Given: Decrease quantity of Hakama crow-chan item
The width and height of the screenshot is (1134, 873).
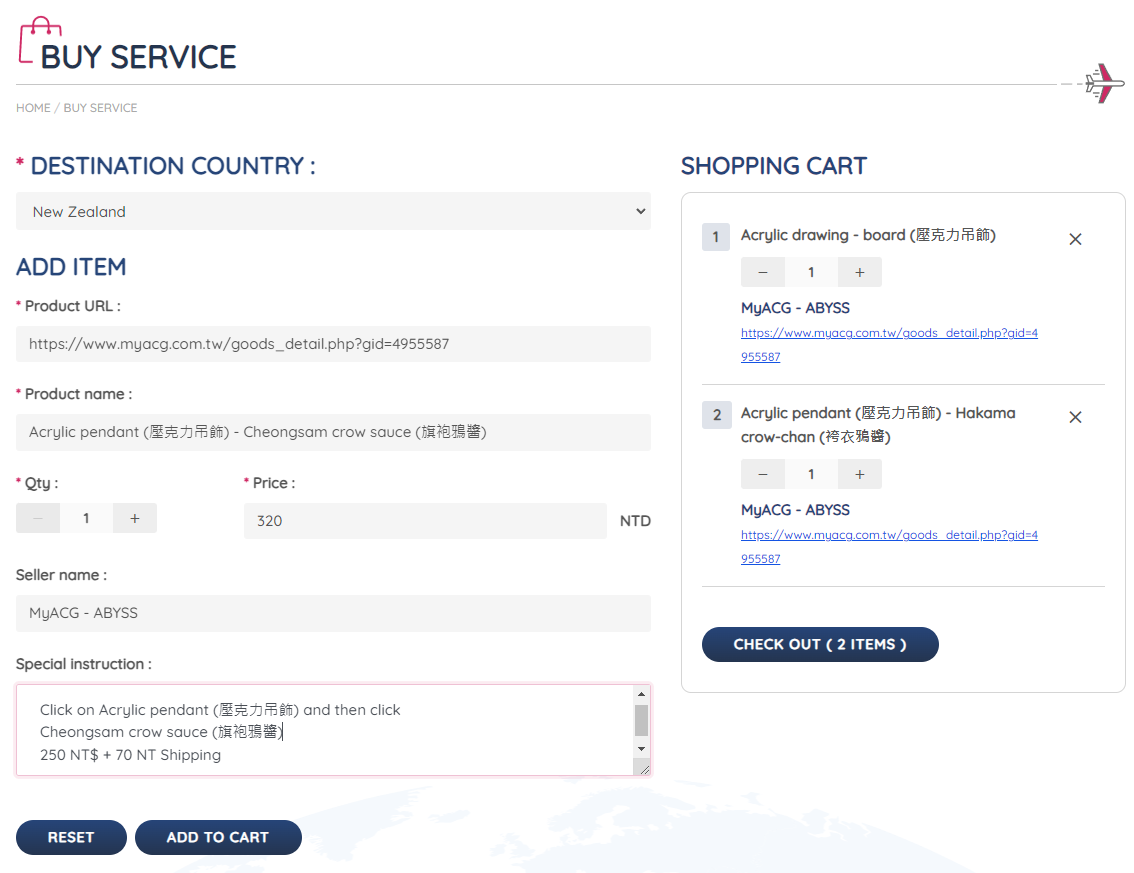Looking at the screenshot, I should pos(763,474).
